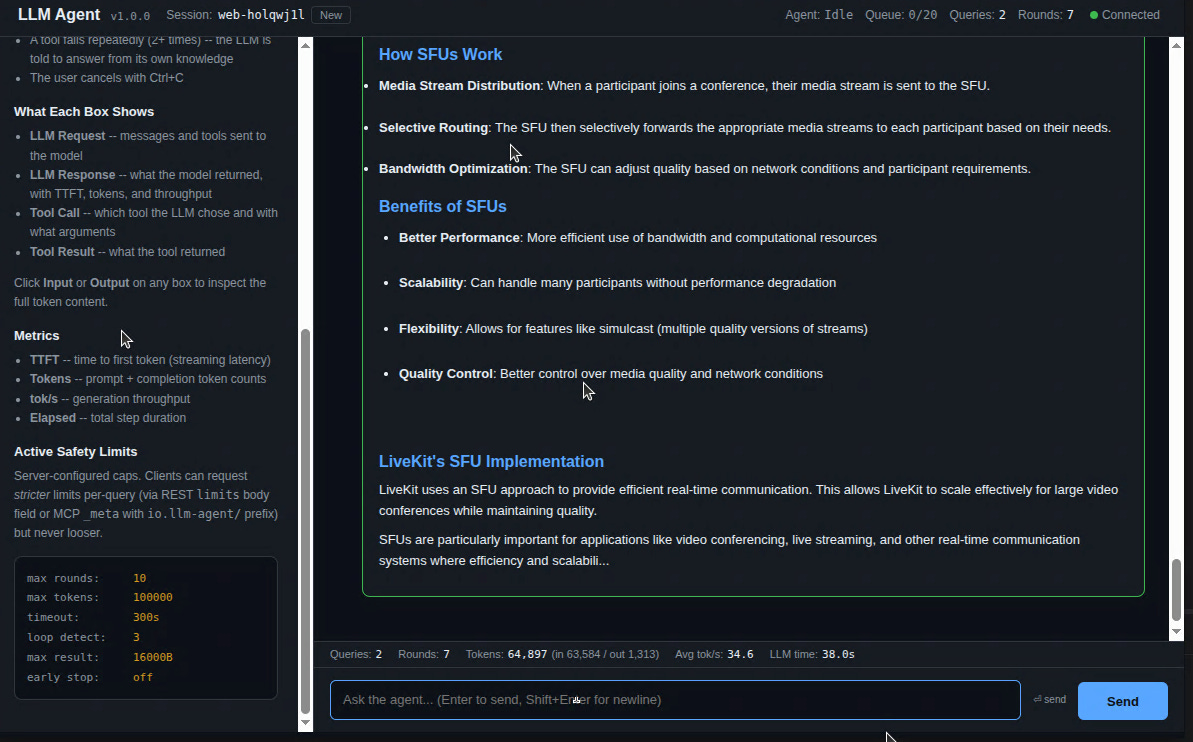This screenshot has width=1193, height=742.
Task: Click the Quality Control bullet
Action: [611, 374]
